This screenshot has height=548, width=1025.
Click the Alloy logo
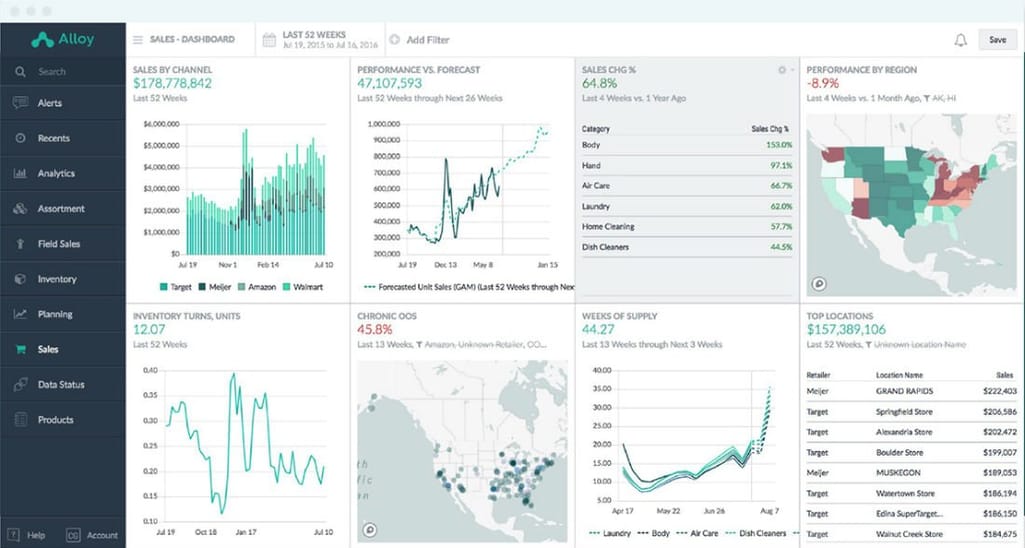[62, 40]
